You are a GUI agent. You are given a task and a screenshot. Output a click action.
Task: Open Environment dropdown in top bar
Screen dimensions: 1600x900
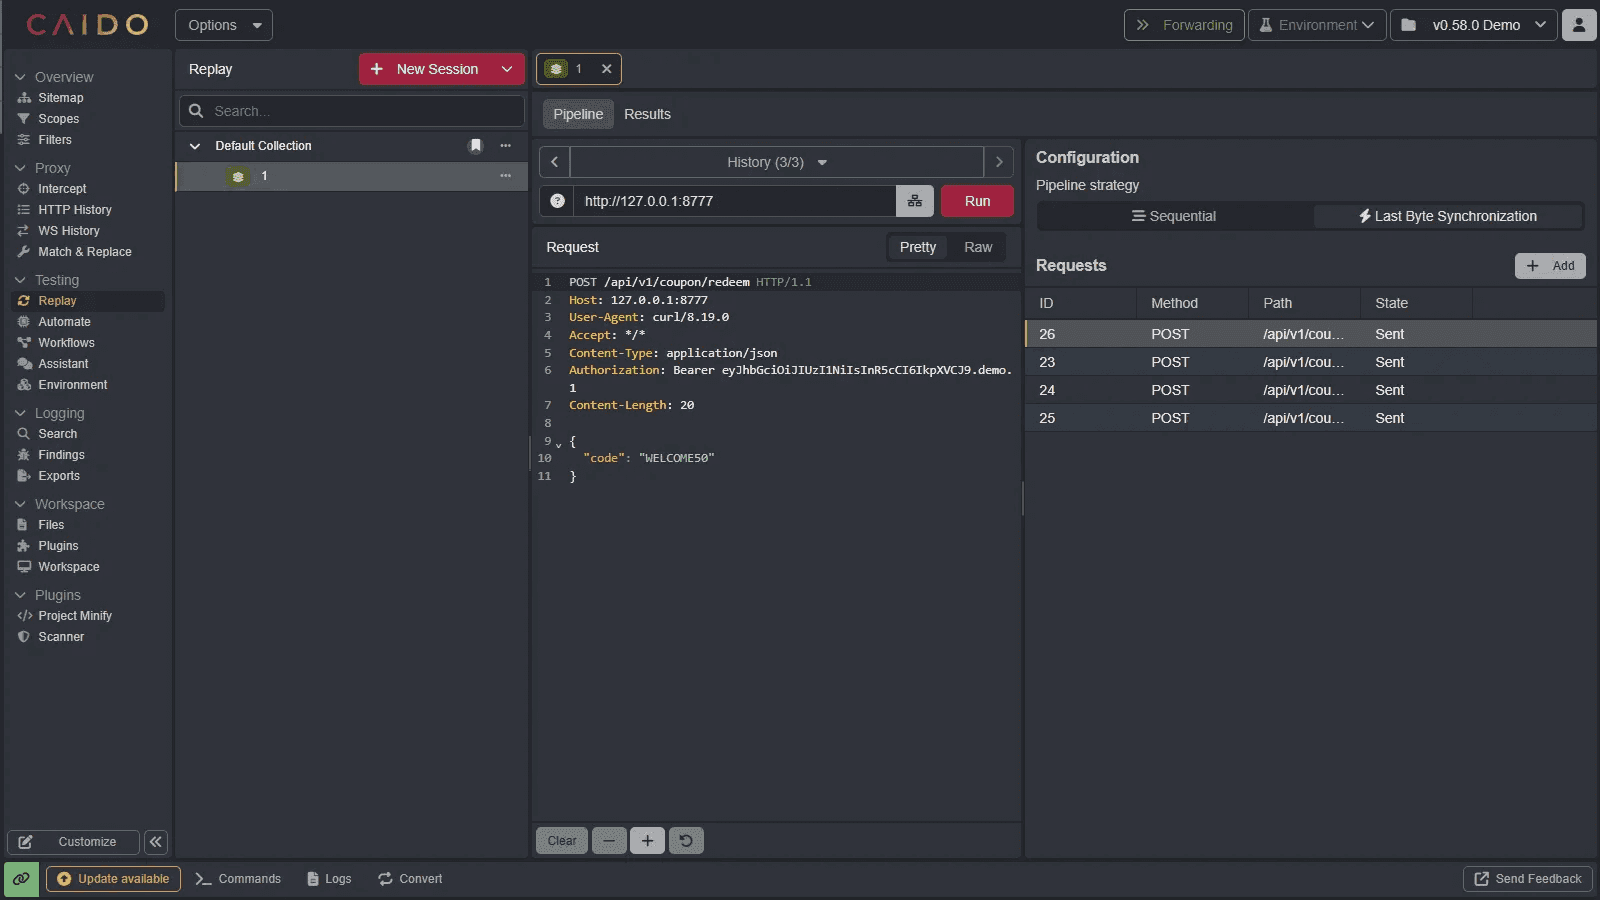1317,25
